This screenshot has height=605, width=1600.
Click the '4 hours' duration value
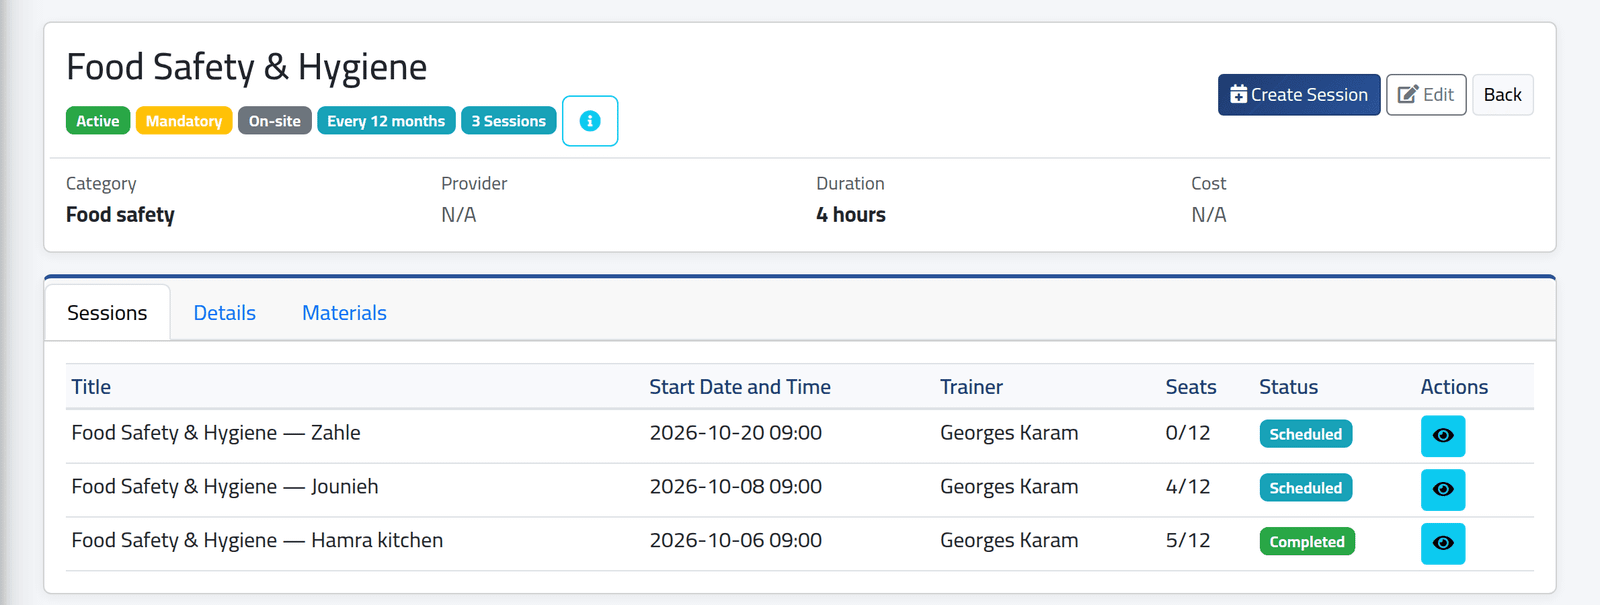(x=851, y=215)
